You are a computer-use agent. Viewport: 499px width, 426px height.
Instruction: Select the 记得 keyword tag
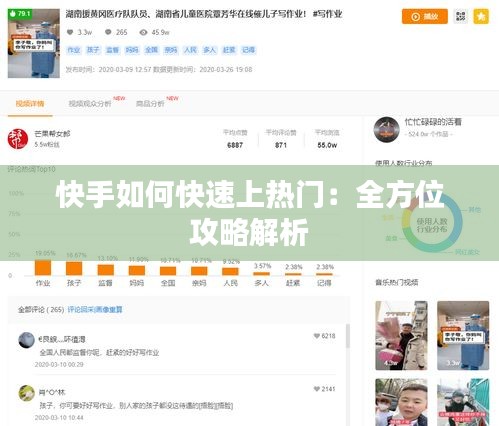pyautogui.click(x=249, y=50)
